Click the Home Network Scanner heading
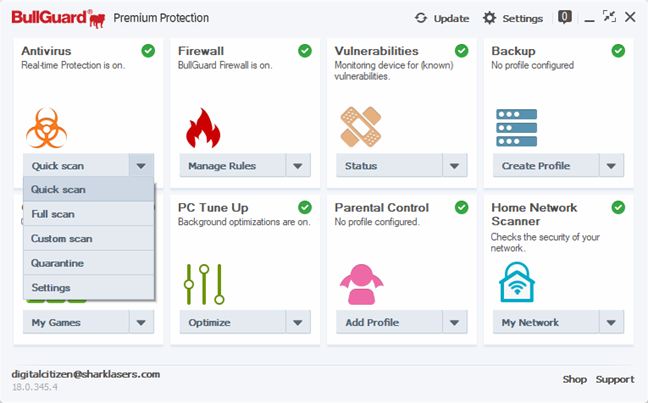 pos(534,214)
